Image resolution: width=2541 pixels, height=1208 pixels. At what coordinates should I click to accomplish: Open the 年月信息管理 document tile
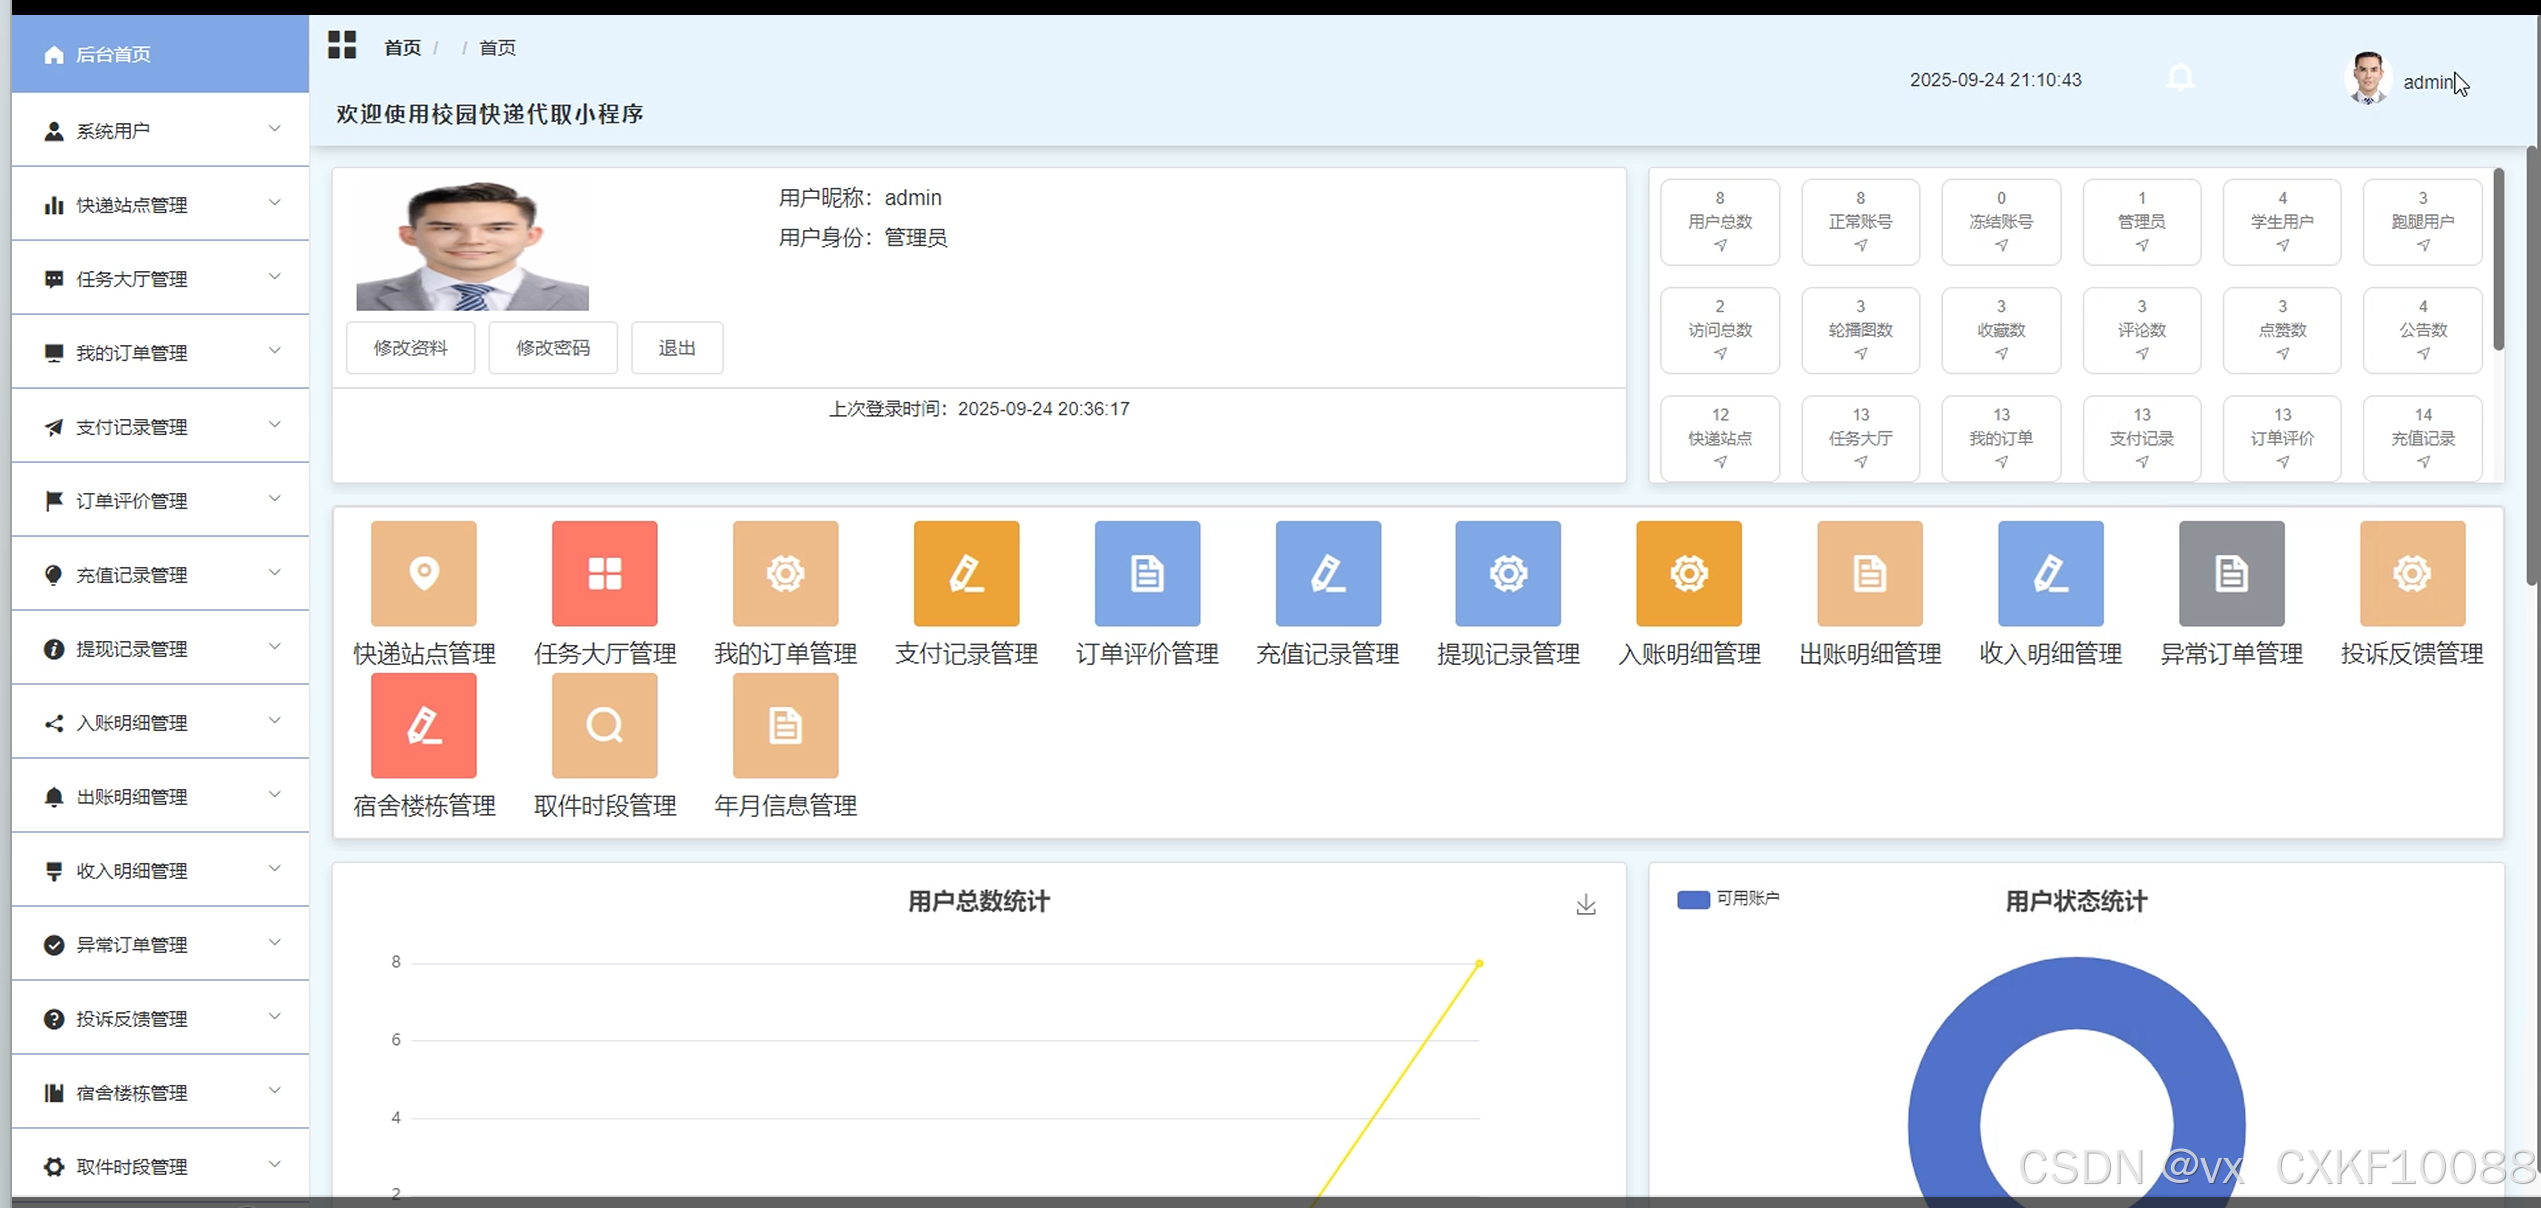click(x=785, y=725)
